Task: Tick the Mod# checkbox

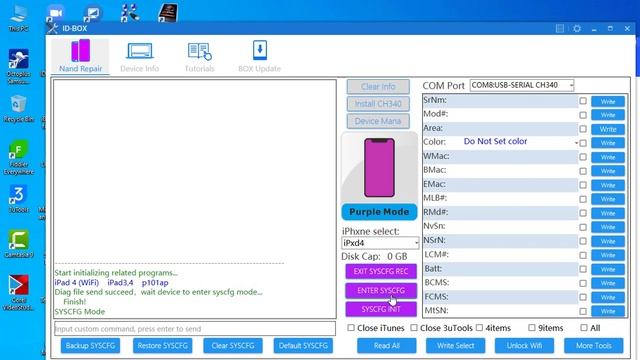Action: click(x=583, y=115)
